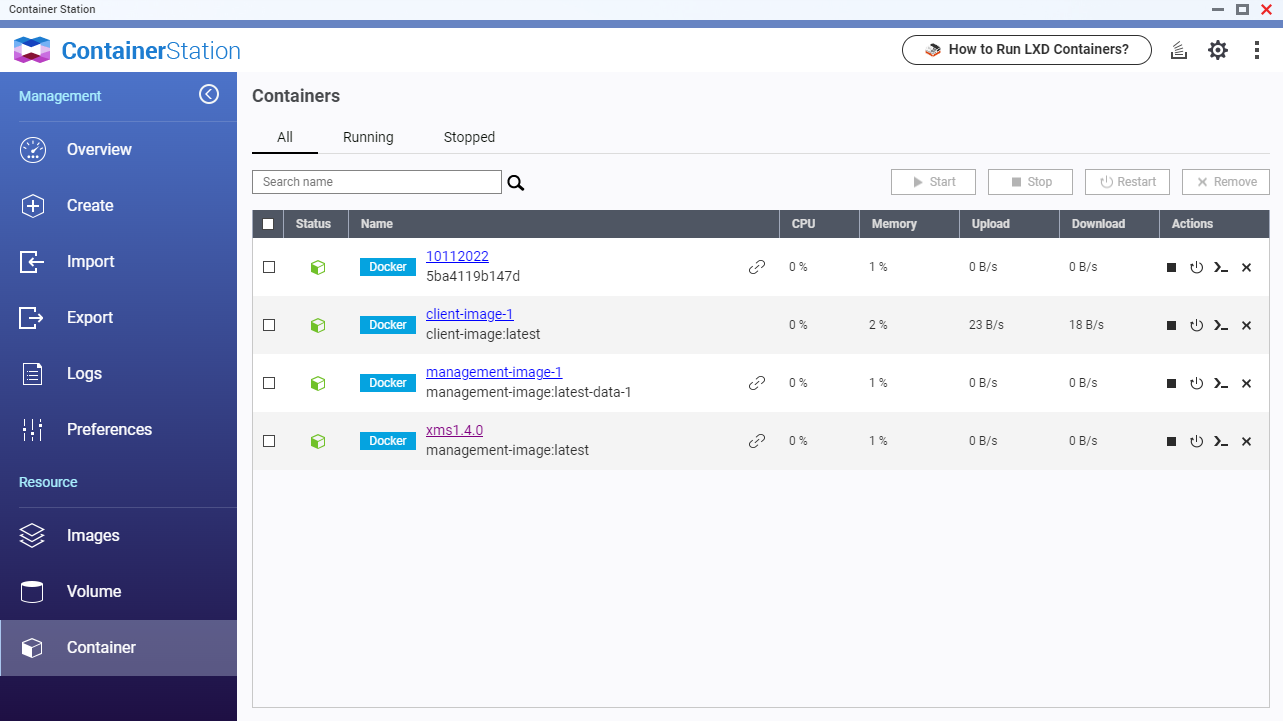Collapse the Management sidebar panel
The width and height of the screenshot is (1283, 721).
coord(209,93)
